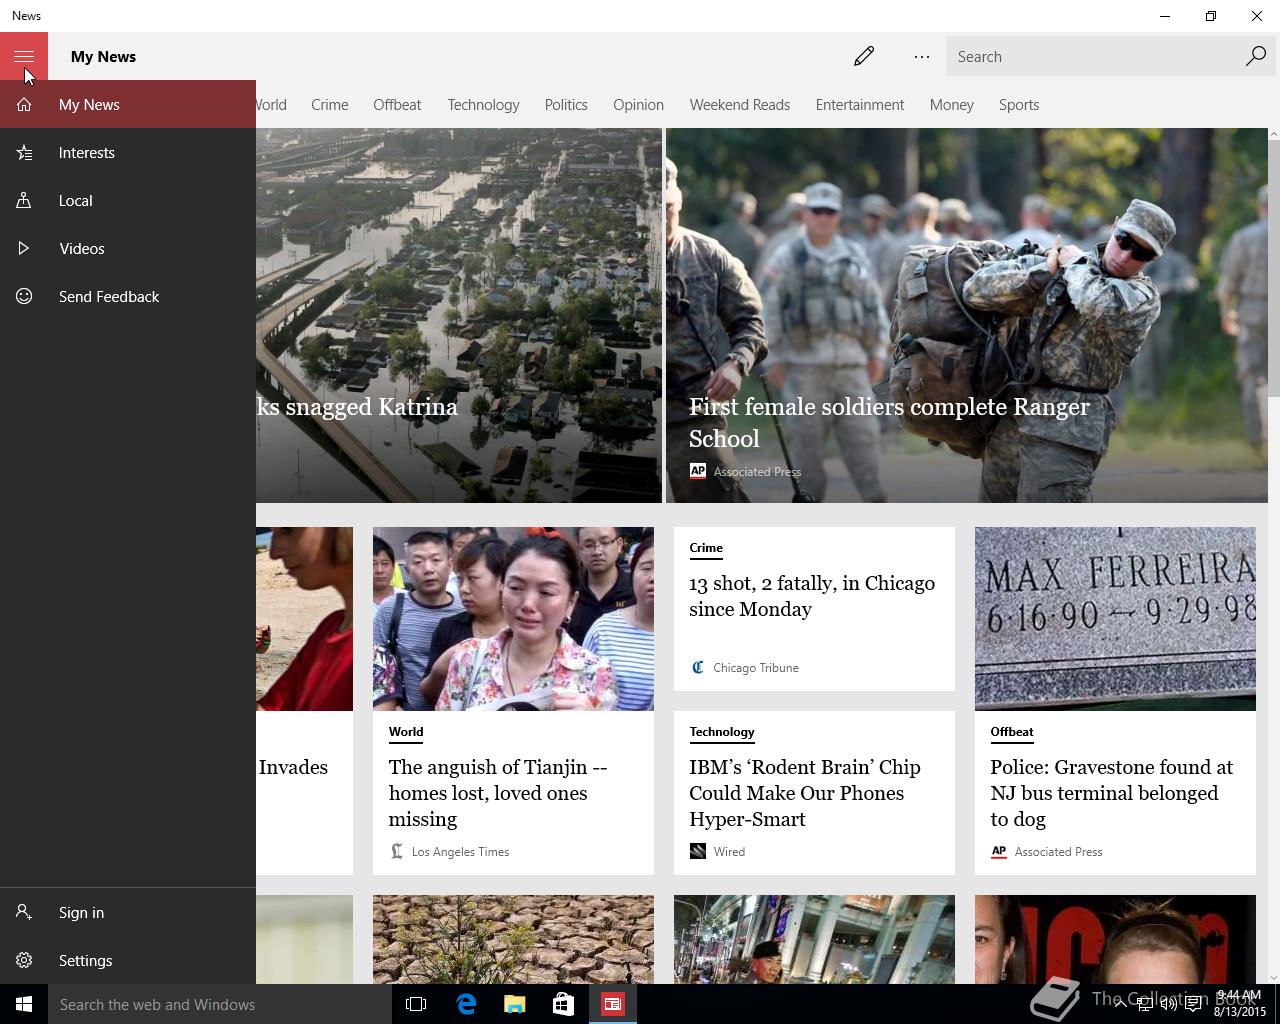Click the Tianjin crowd photo thumbnail
Viewport: 1280px width, 1024px height.
tap(513, 619)
